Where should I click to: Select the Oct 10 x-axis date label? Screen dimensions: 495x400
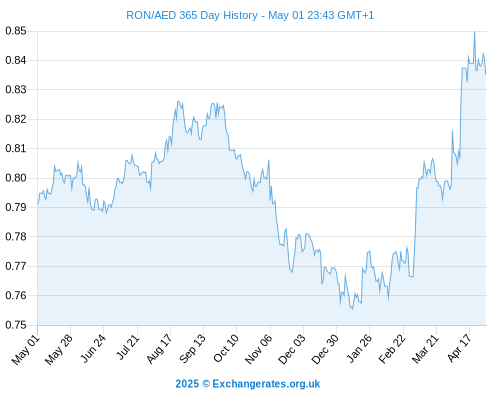226,349
